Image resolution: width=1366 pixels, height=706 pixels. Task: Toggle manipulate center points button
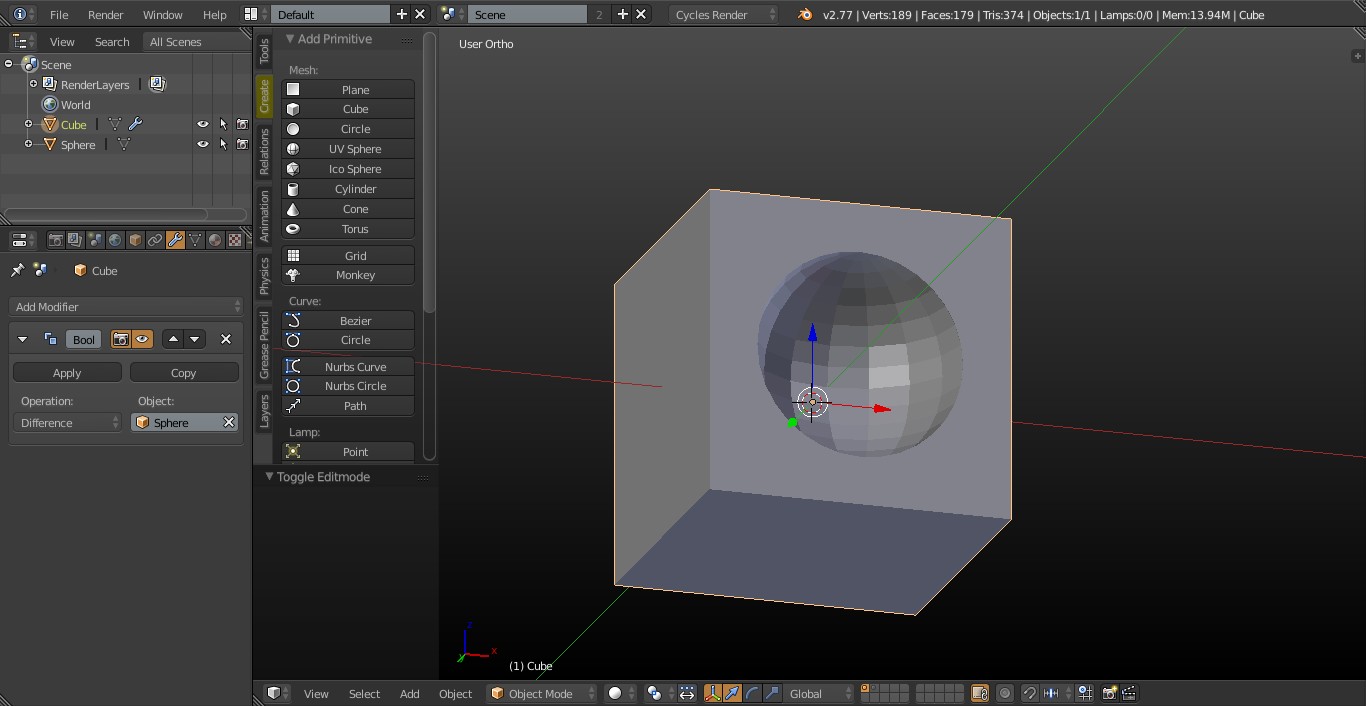click(x=687, y=693)
